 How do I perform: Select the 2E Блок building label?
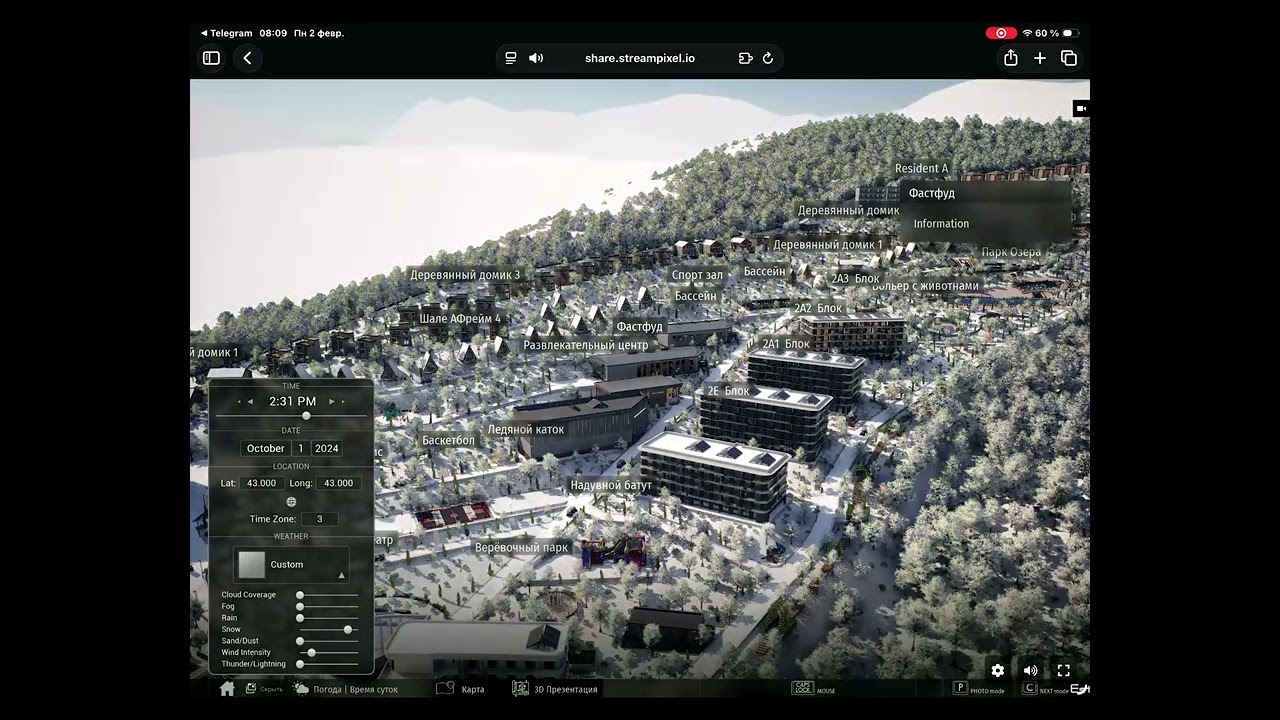[728, 391]
